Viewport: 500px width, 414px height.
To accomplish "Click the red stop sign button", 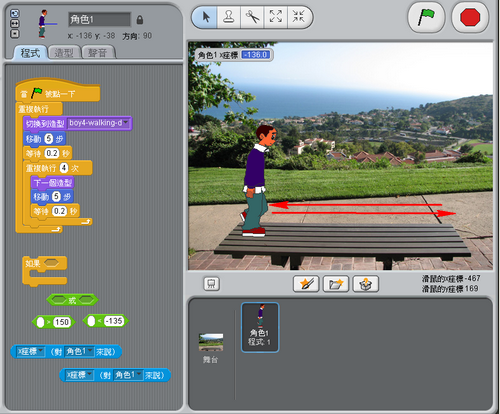I will pos(470,18).
